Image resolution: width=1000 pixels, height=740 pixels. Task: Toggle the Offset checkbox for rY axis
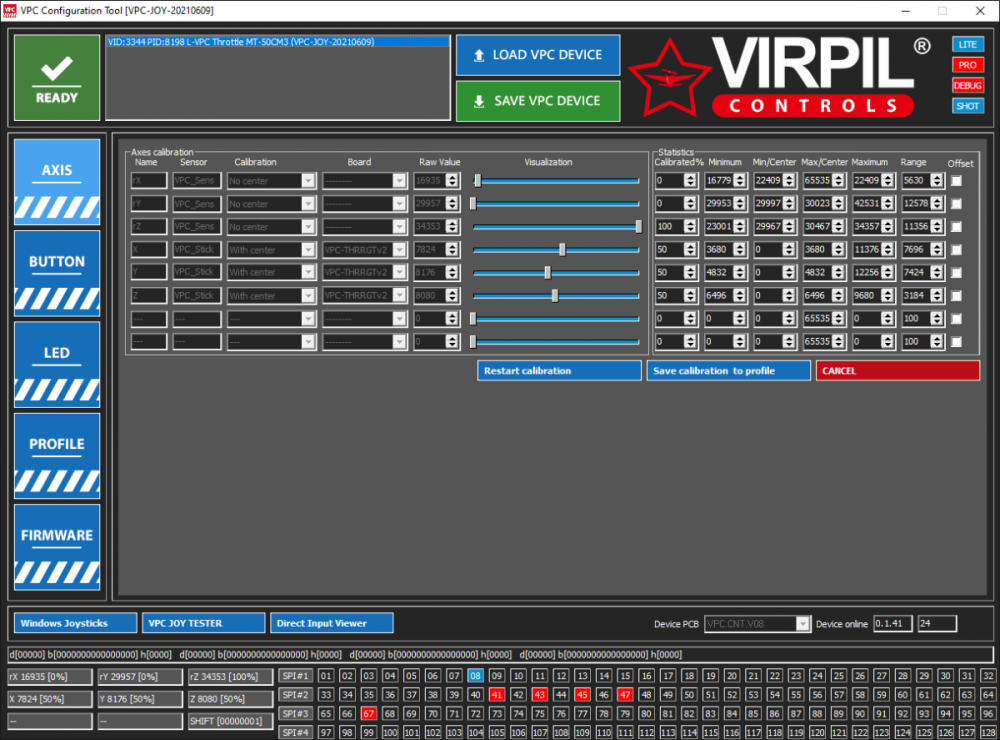[x=956, y=204]
